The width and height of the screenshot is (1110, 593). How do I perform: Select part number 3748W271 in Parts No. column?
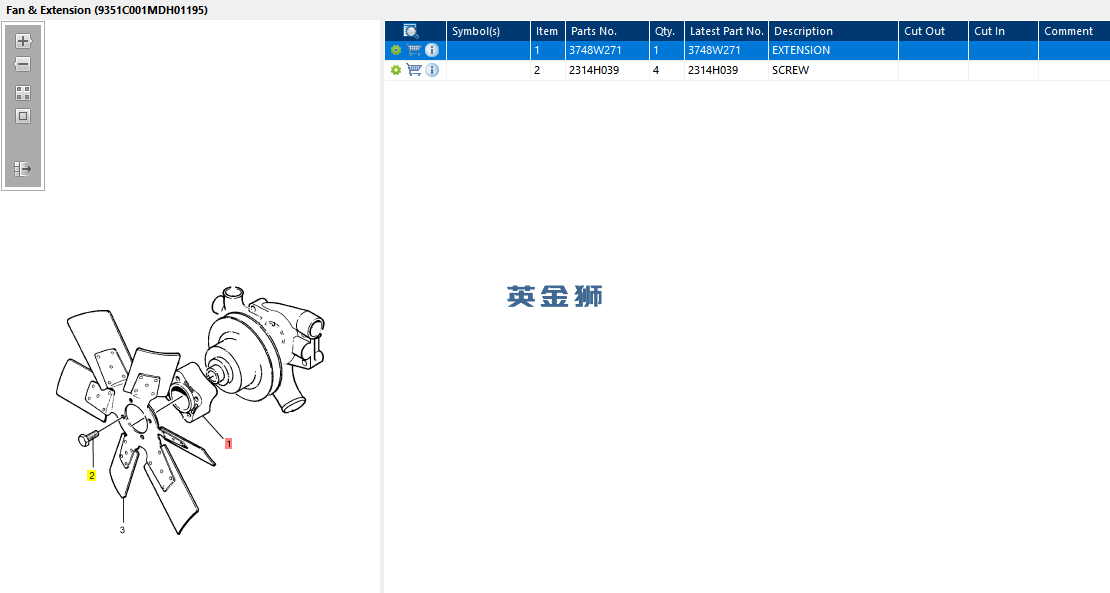point(595,50)
